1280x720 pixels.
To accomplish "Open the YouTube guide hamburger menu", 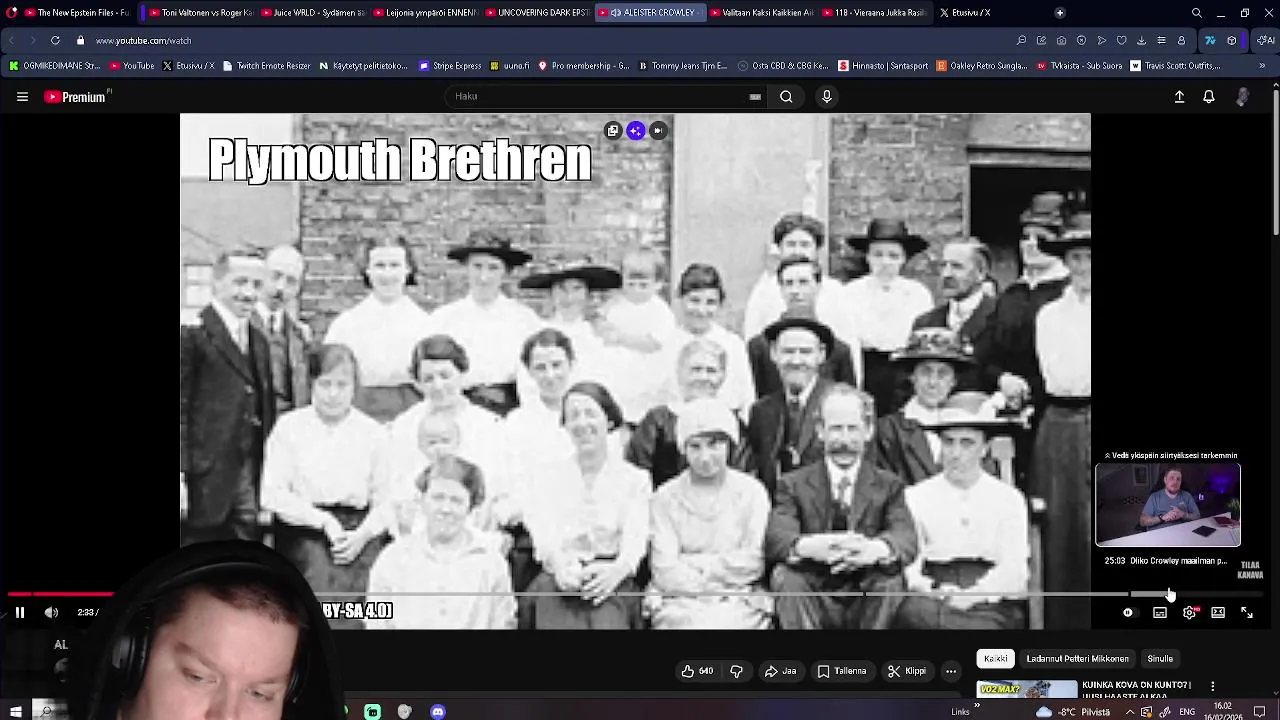I will pyautogui.click(x=22, y=96).
